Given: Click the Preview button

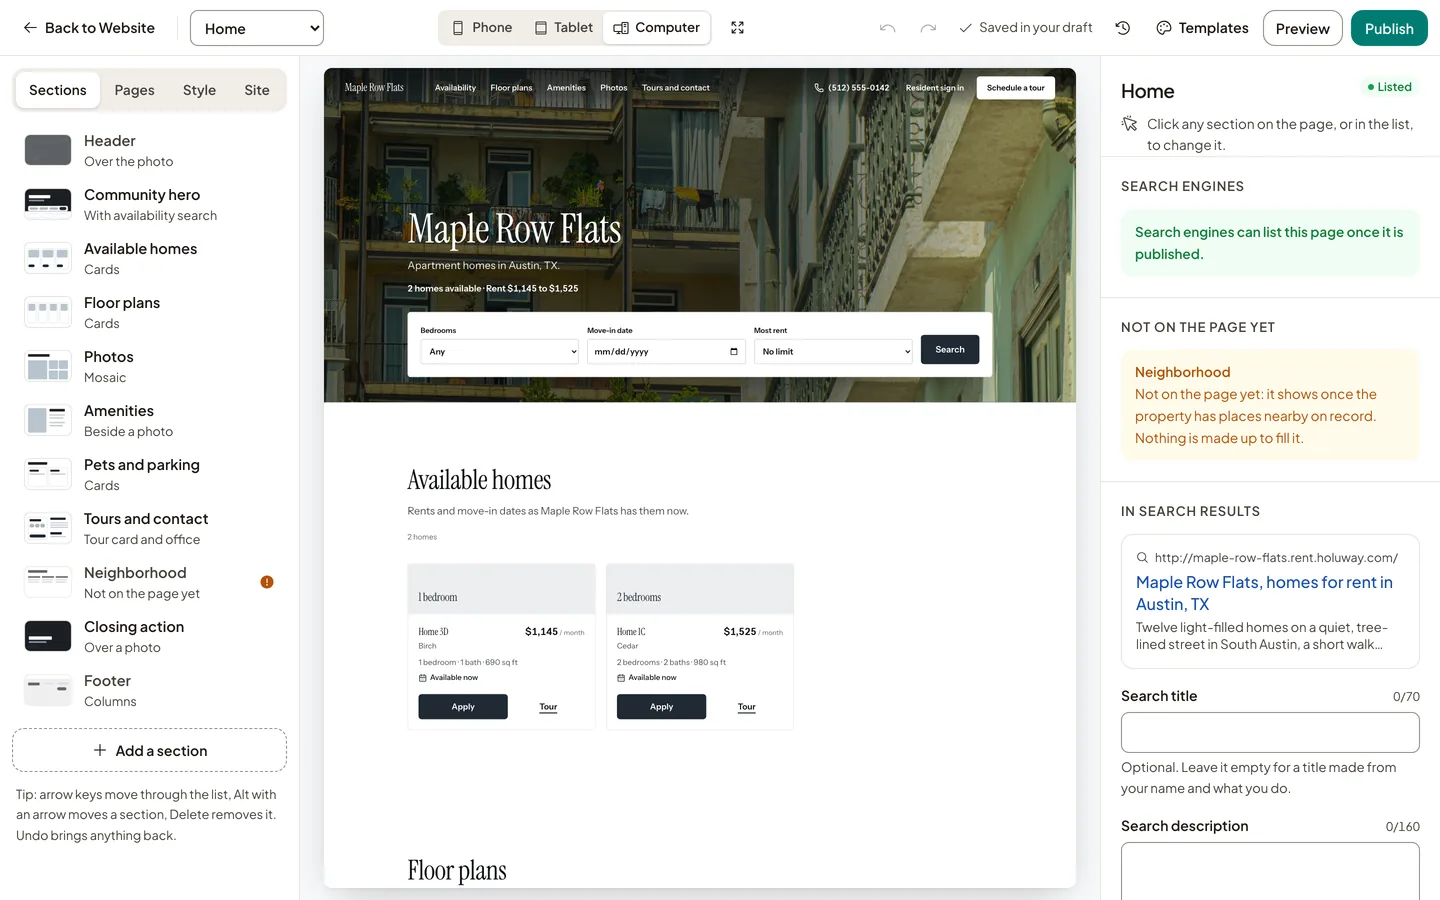Looking at the screenshot, I should coord(1302,28).
